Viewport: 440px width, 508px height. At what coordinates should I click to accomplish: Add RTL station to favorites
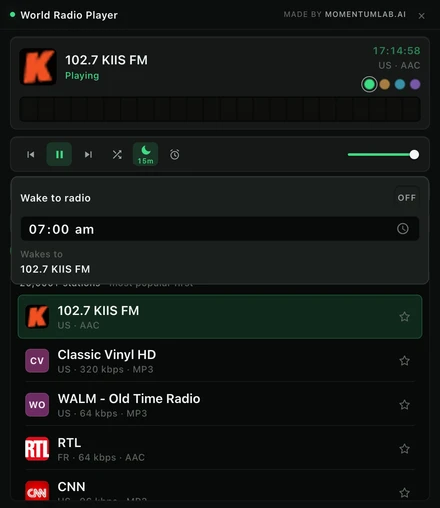pyautogui.click(x=404, y=449)
